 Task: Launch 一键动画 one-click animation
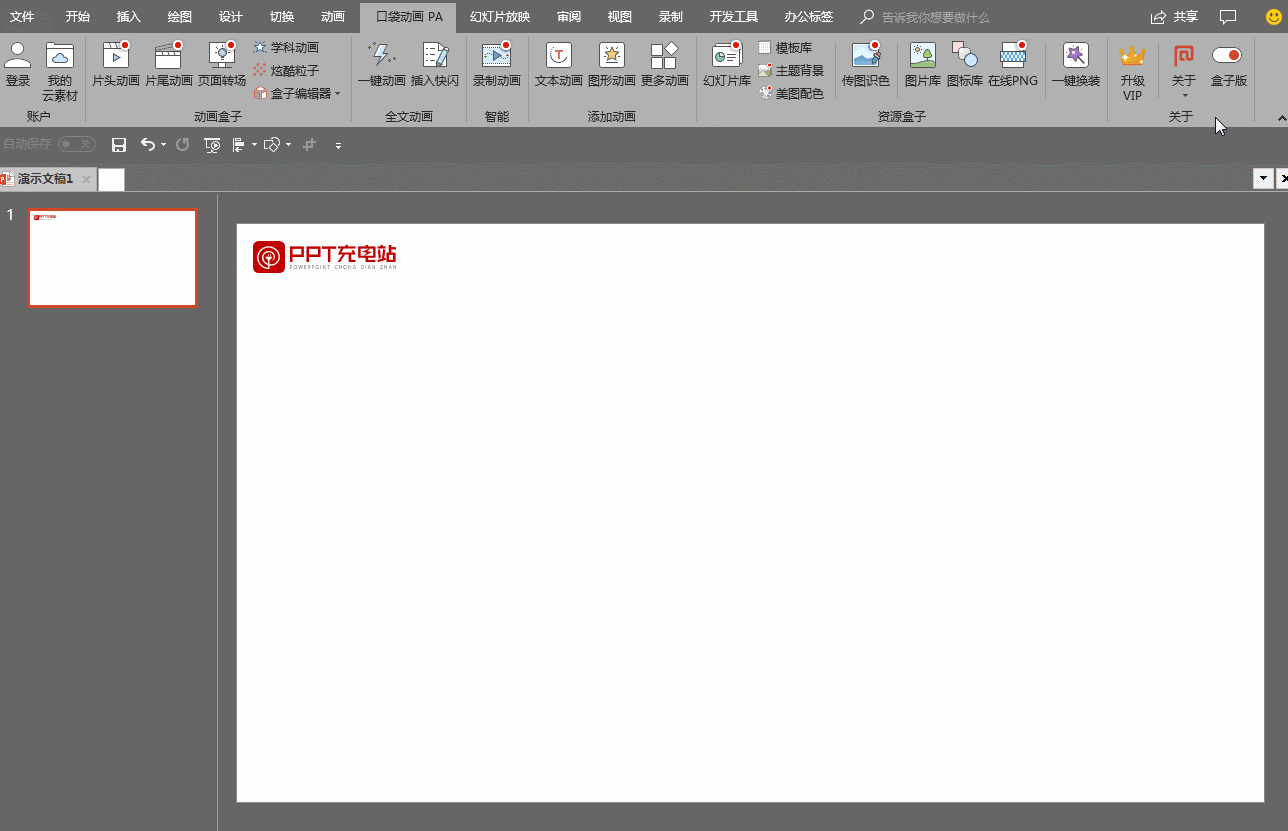pyautogui.click(x=381, y=64)
